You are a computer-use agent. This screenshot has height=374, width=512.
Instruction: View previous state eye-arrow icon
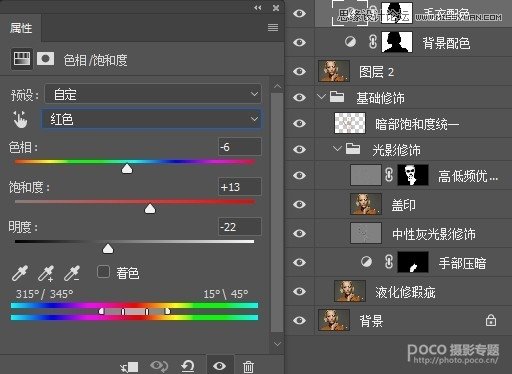[159, 366]
